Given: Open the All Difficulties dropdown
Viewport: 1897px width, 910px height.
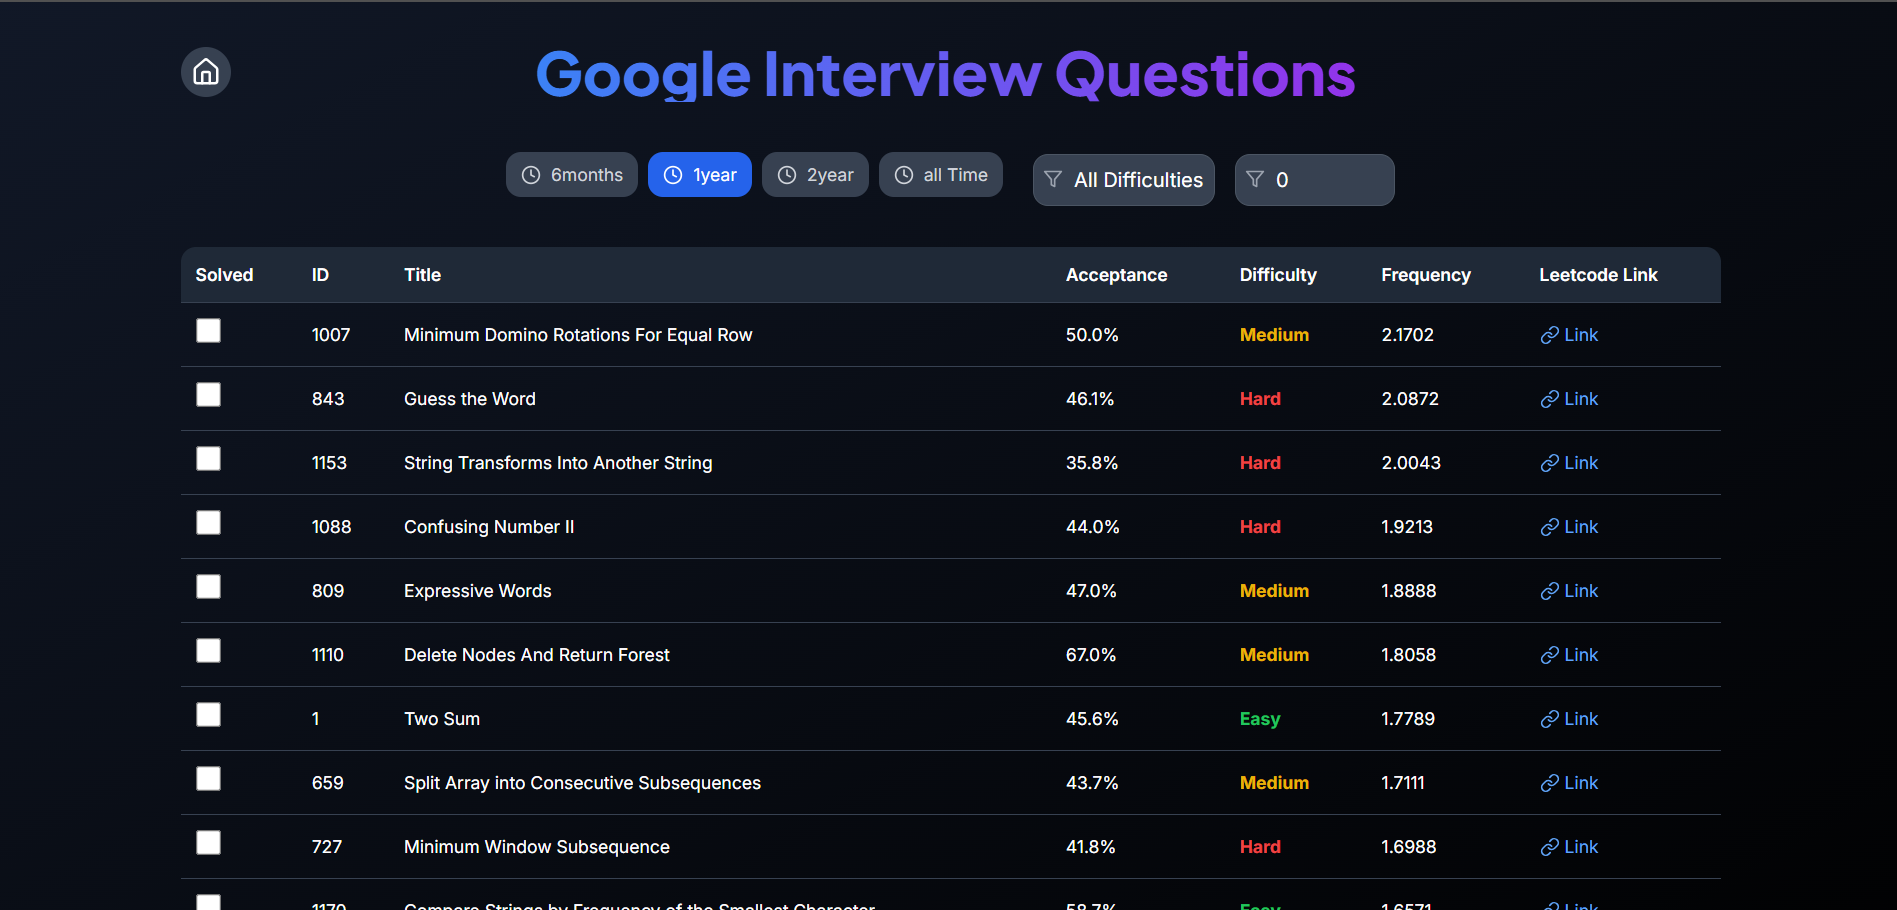Looking at the screenshot, I should [1124, 180].
